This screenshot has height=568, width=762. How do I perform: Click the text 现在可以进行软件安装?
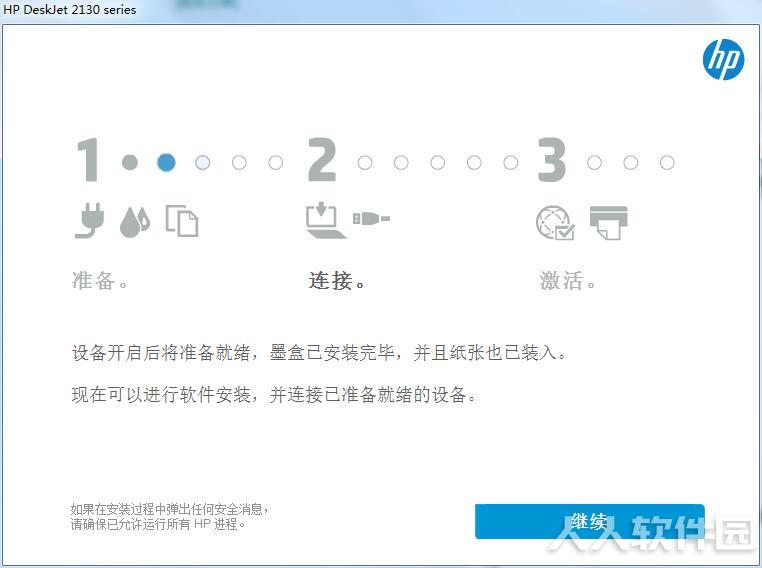pyautogui.click(x=160, y=394)
